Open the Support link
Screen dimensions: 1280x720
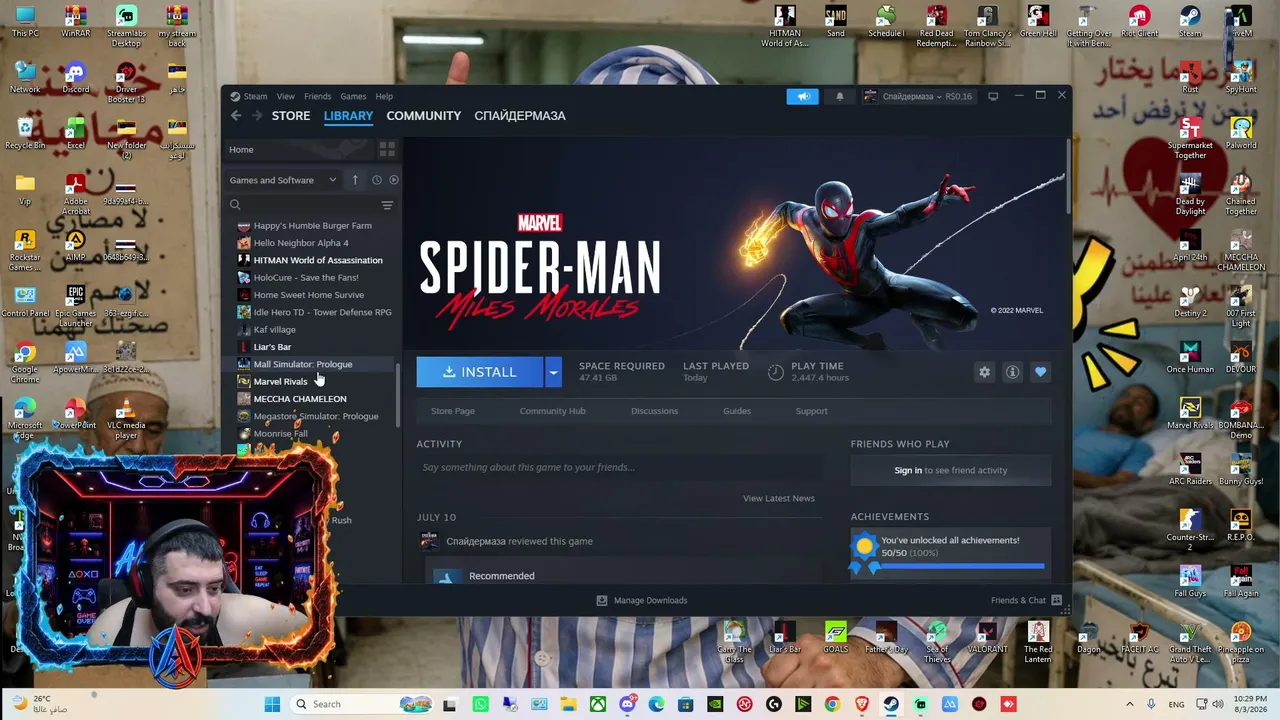coord(811,411)
